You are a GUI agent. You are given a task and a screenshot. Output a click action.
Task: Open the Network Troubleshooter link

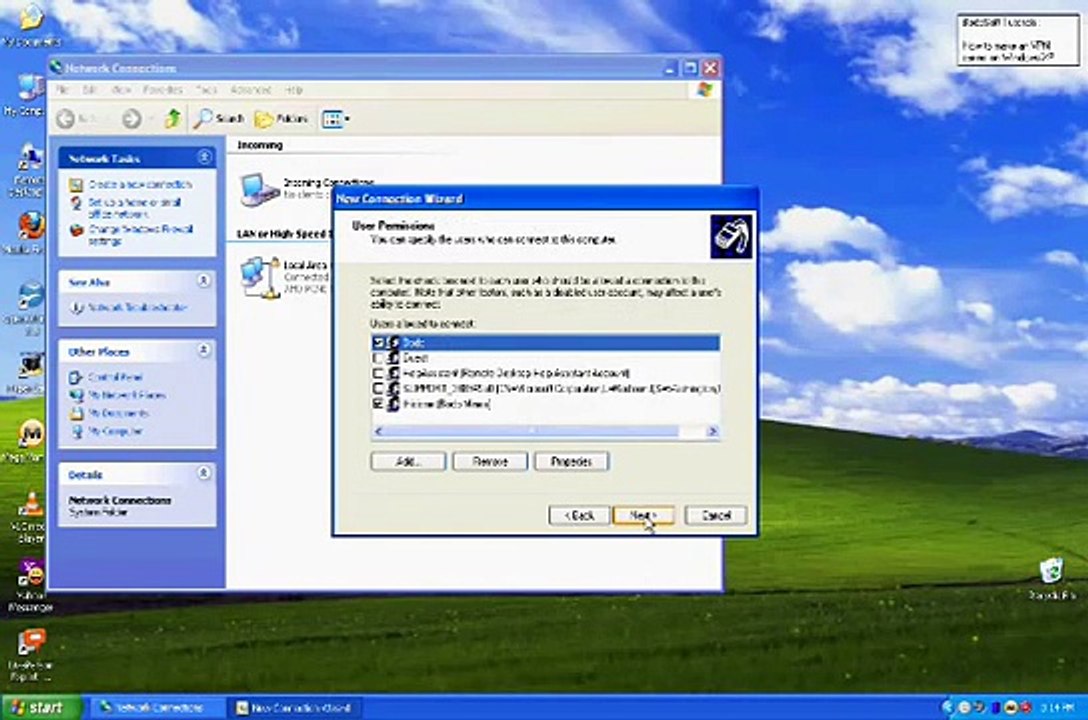pos(137,307)
